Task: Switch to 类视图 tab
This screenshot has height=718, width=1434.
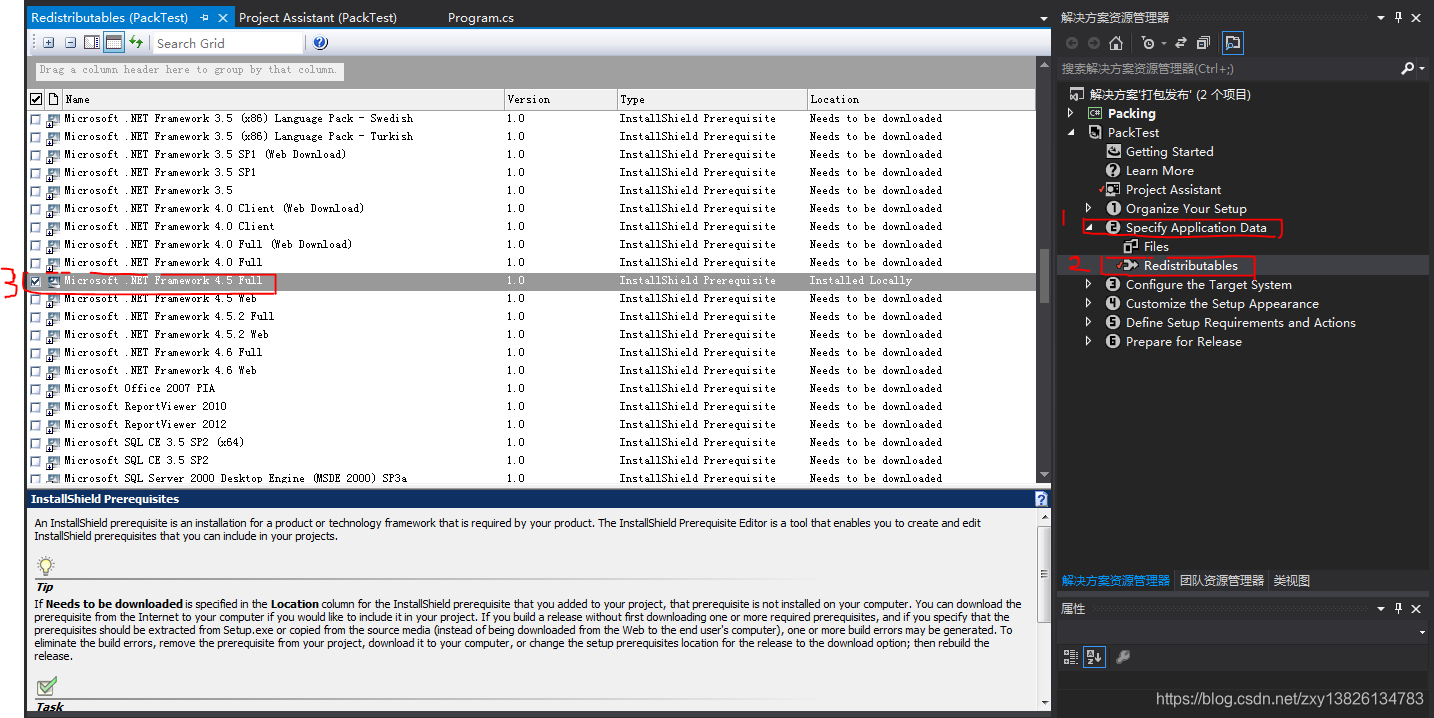Action: 1291,580
